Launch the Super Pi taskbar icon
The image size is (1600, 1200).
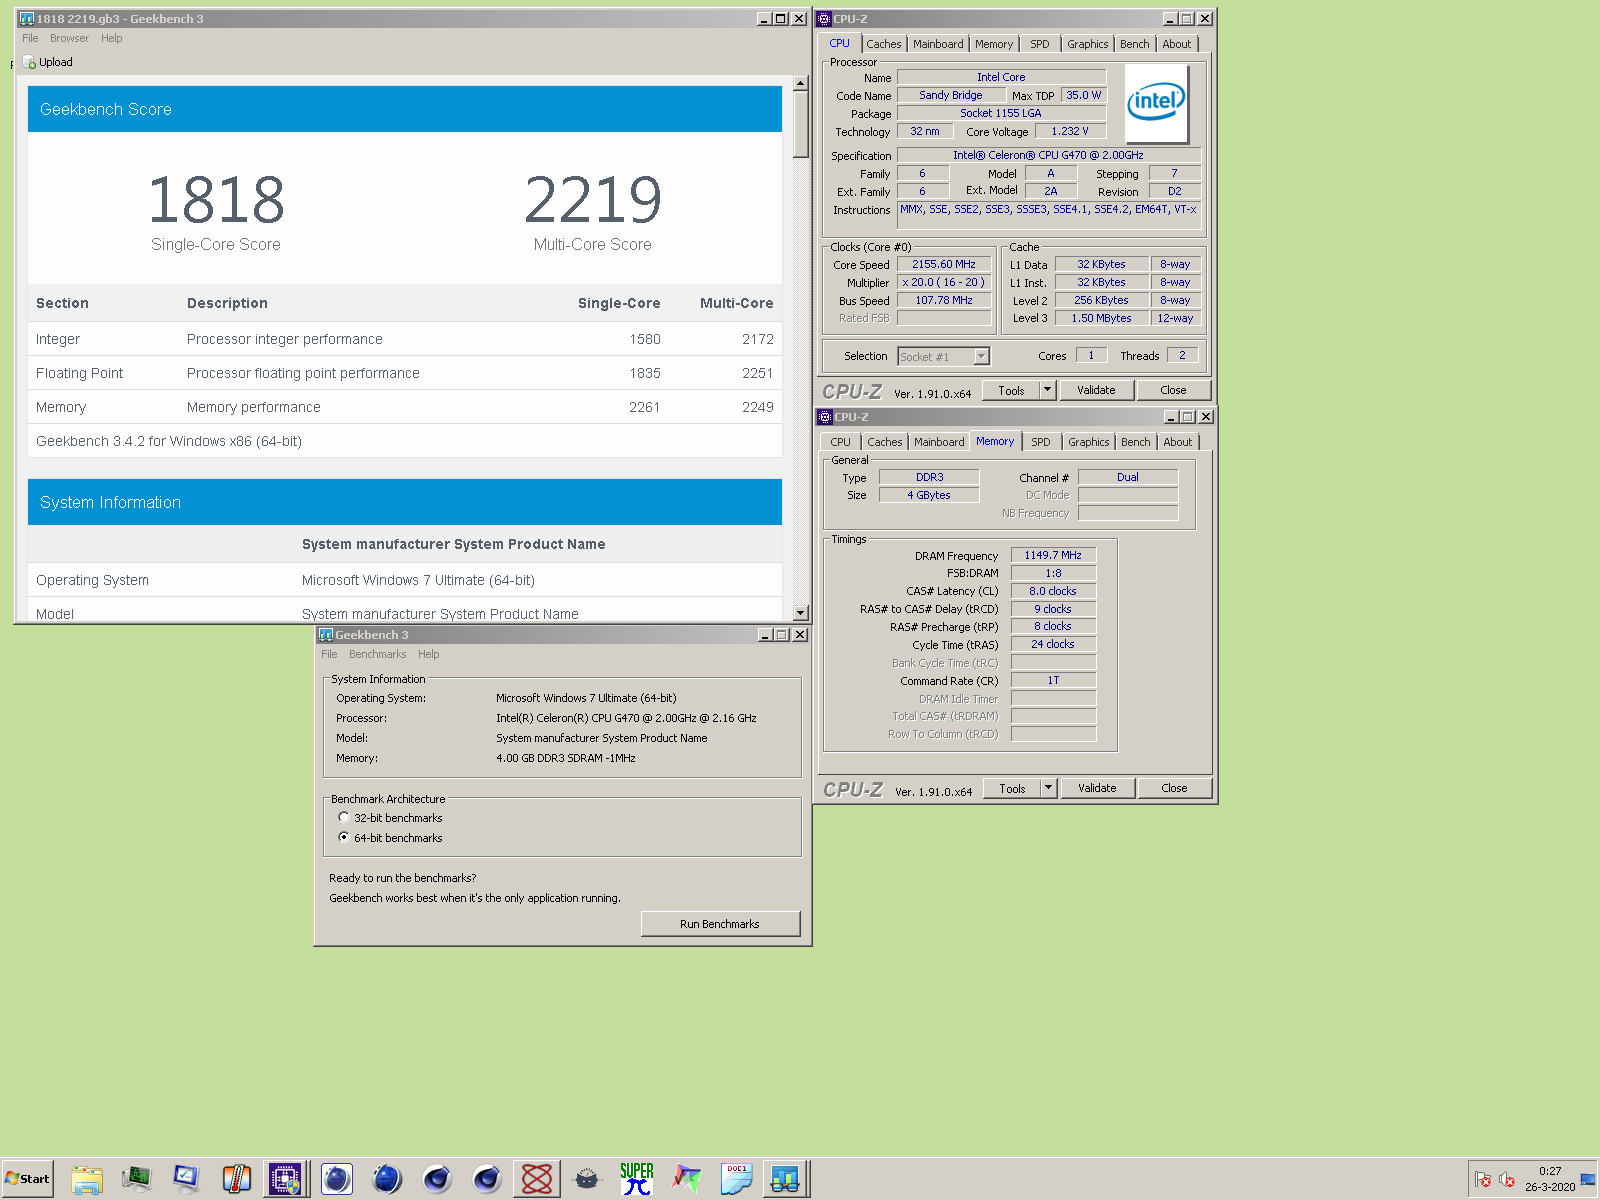click(x=636, y=1179)
